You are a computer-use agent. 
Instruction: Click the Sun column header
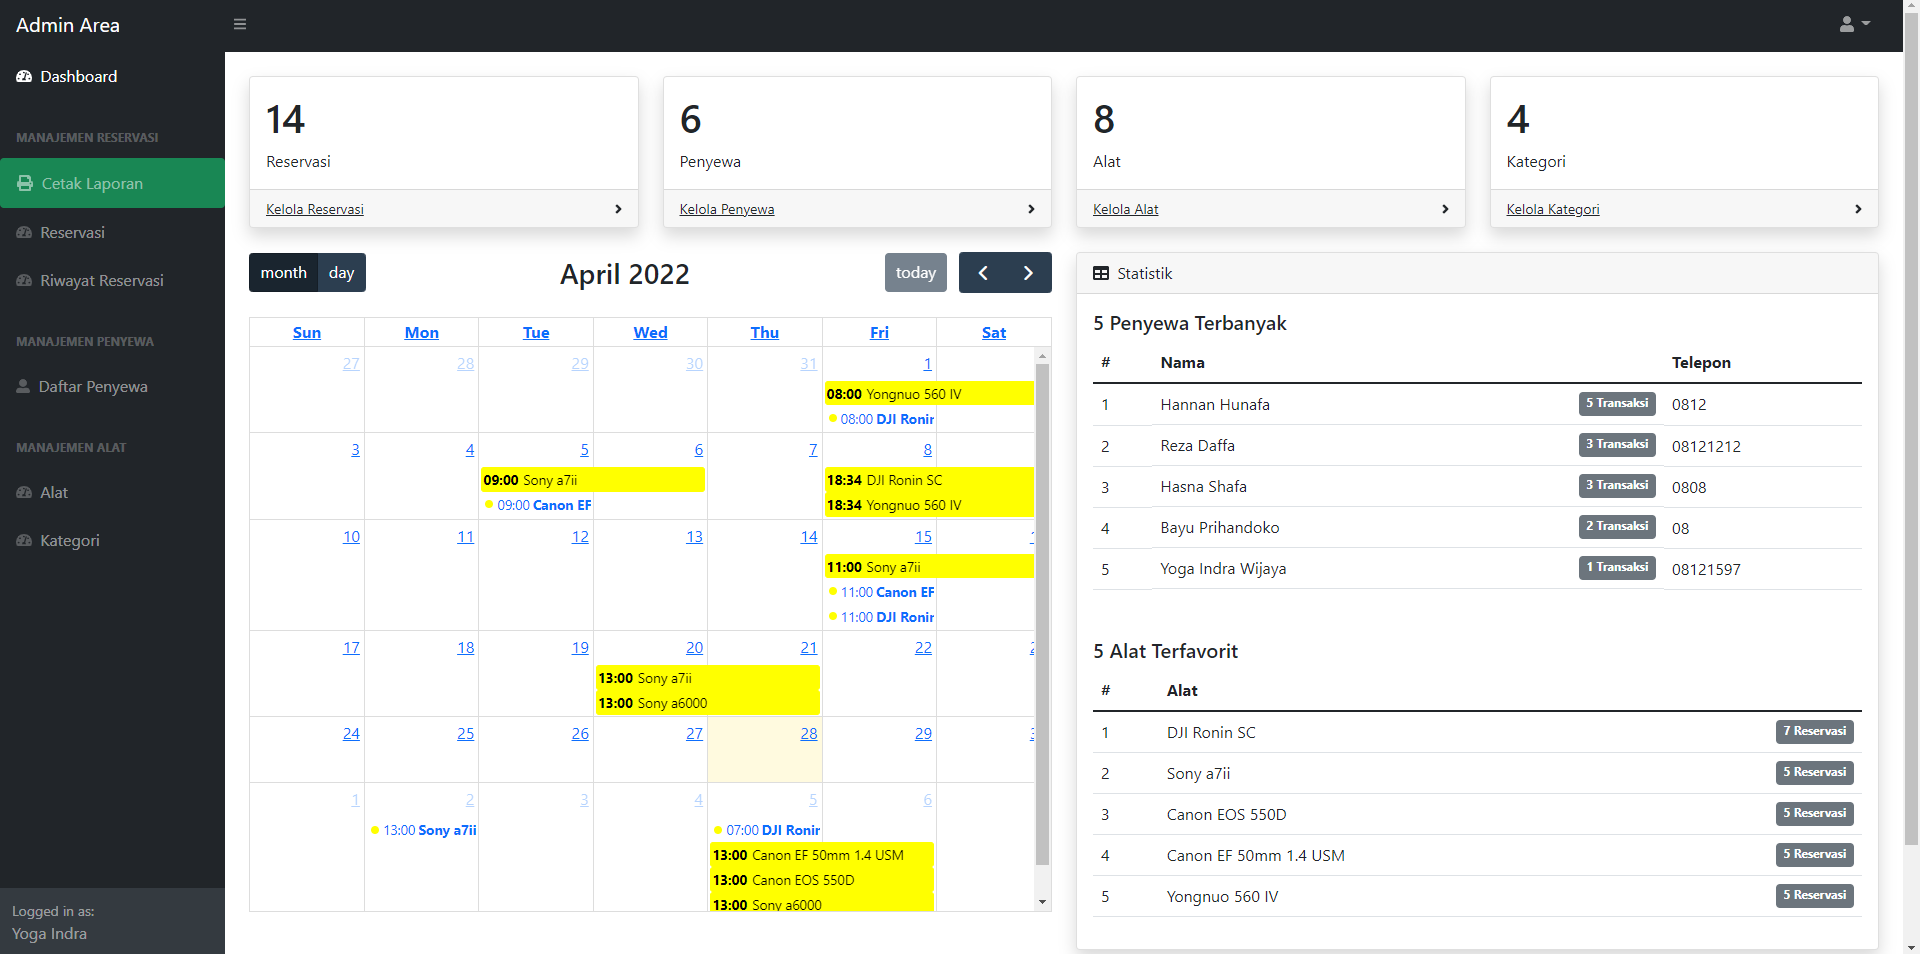pyautogui.click(x=307, y=332)
